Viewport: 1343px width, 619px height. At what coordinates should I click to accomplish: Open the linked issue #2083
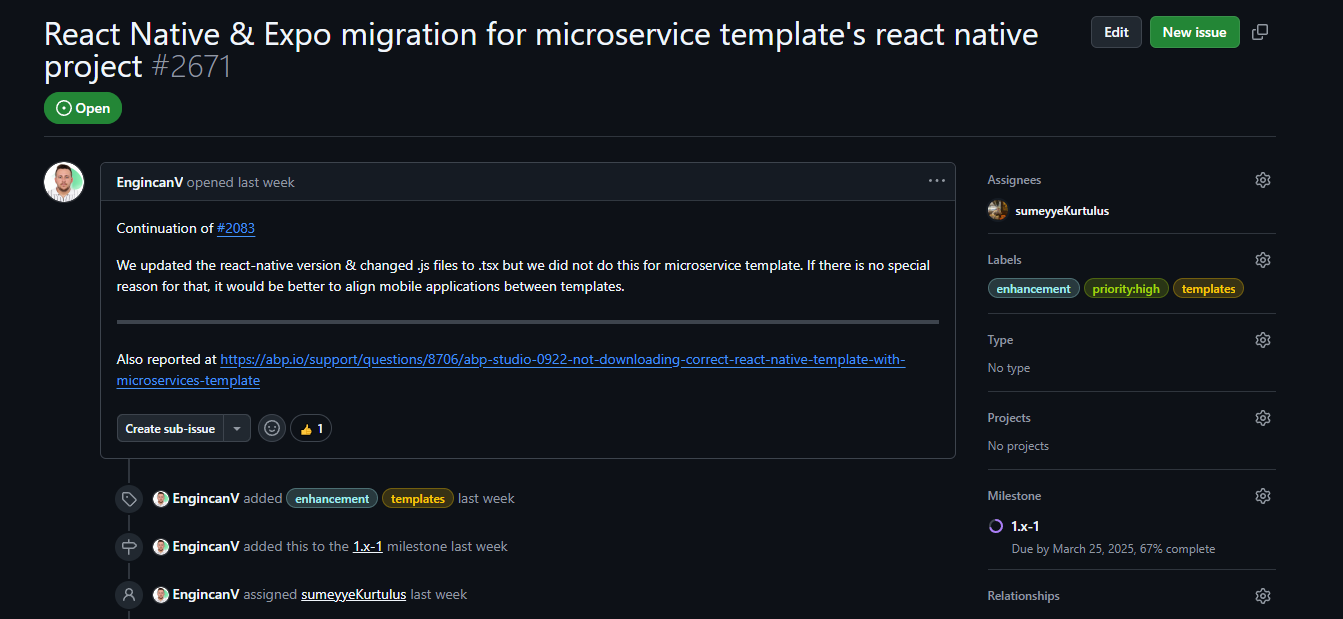point(236,228)
